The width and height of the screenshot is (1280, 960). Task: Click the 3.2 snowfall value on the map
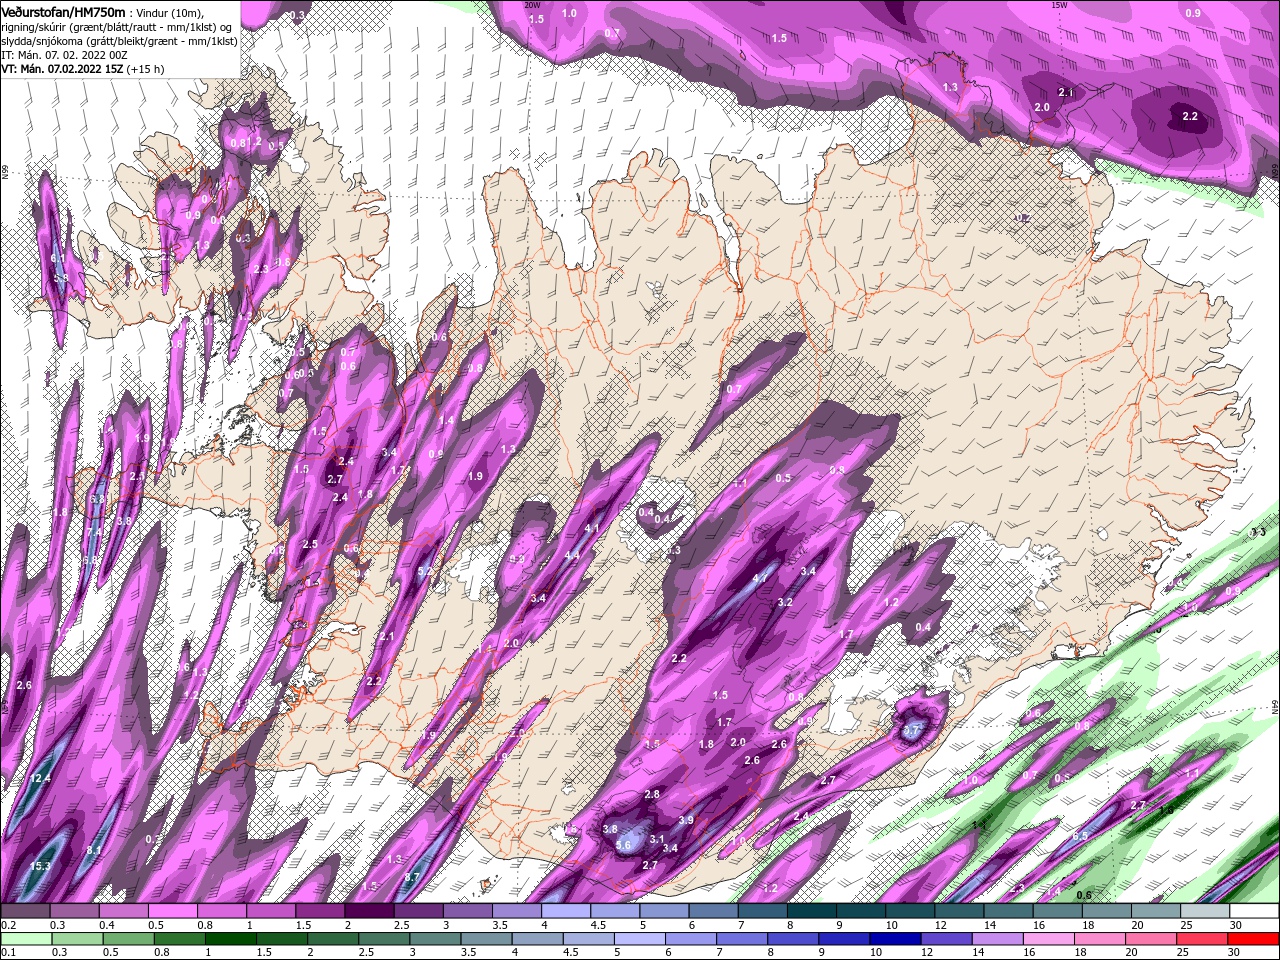[x=785, y=602]
